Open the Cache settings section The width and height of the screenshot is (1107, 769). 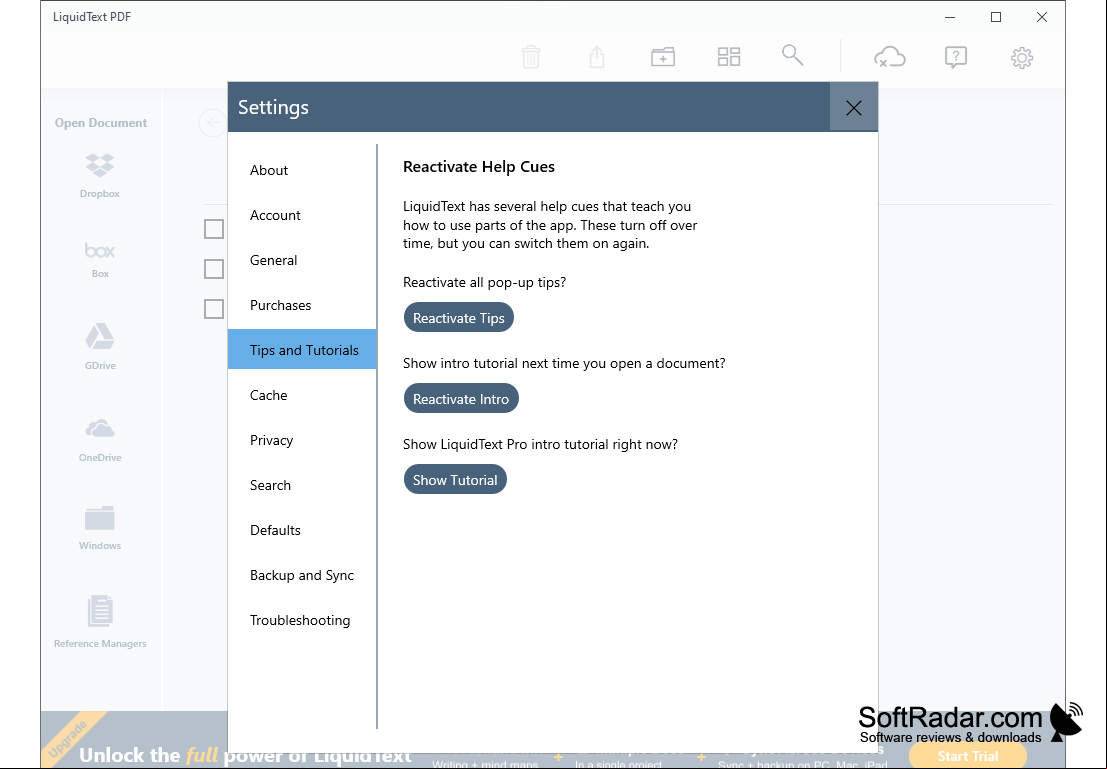[x=302, y=395]
